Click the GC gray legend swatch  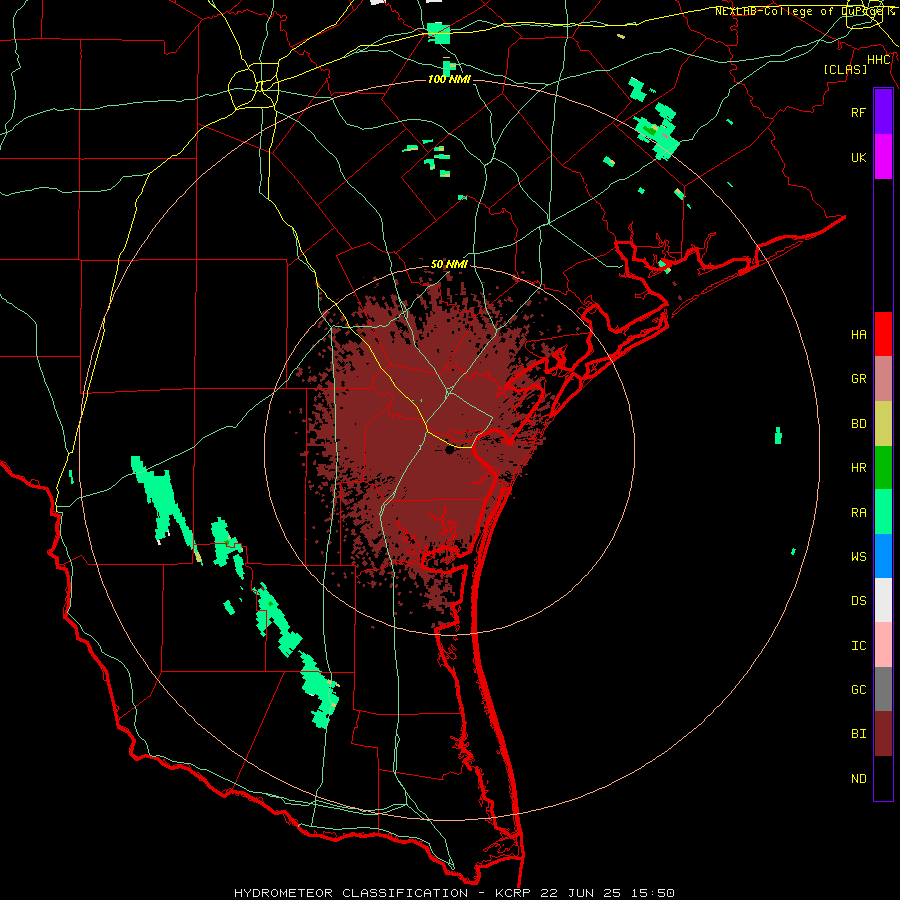[883, 689]
